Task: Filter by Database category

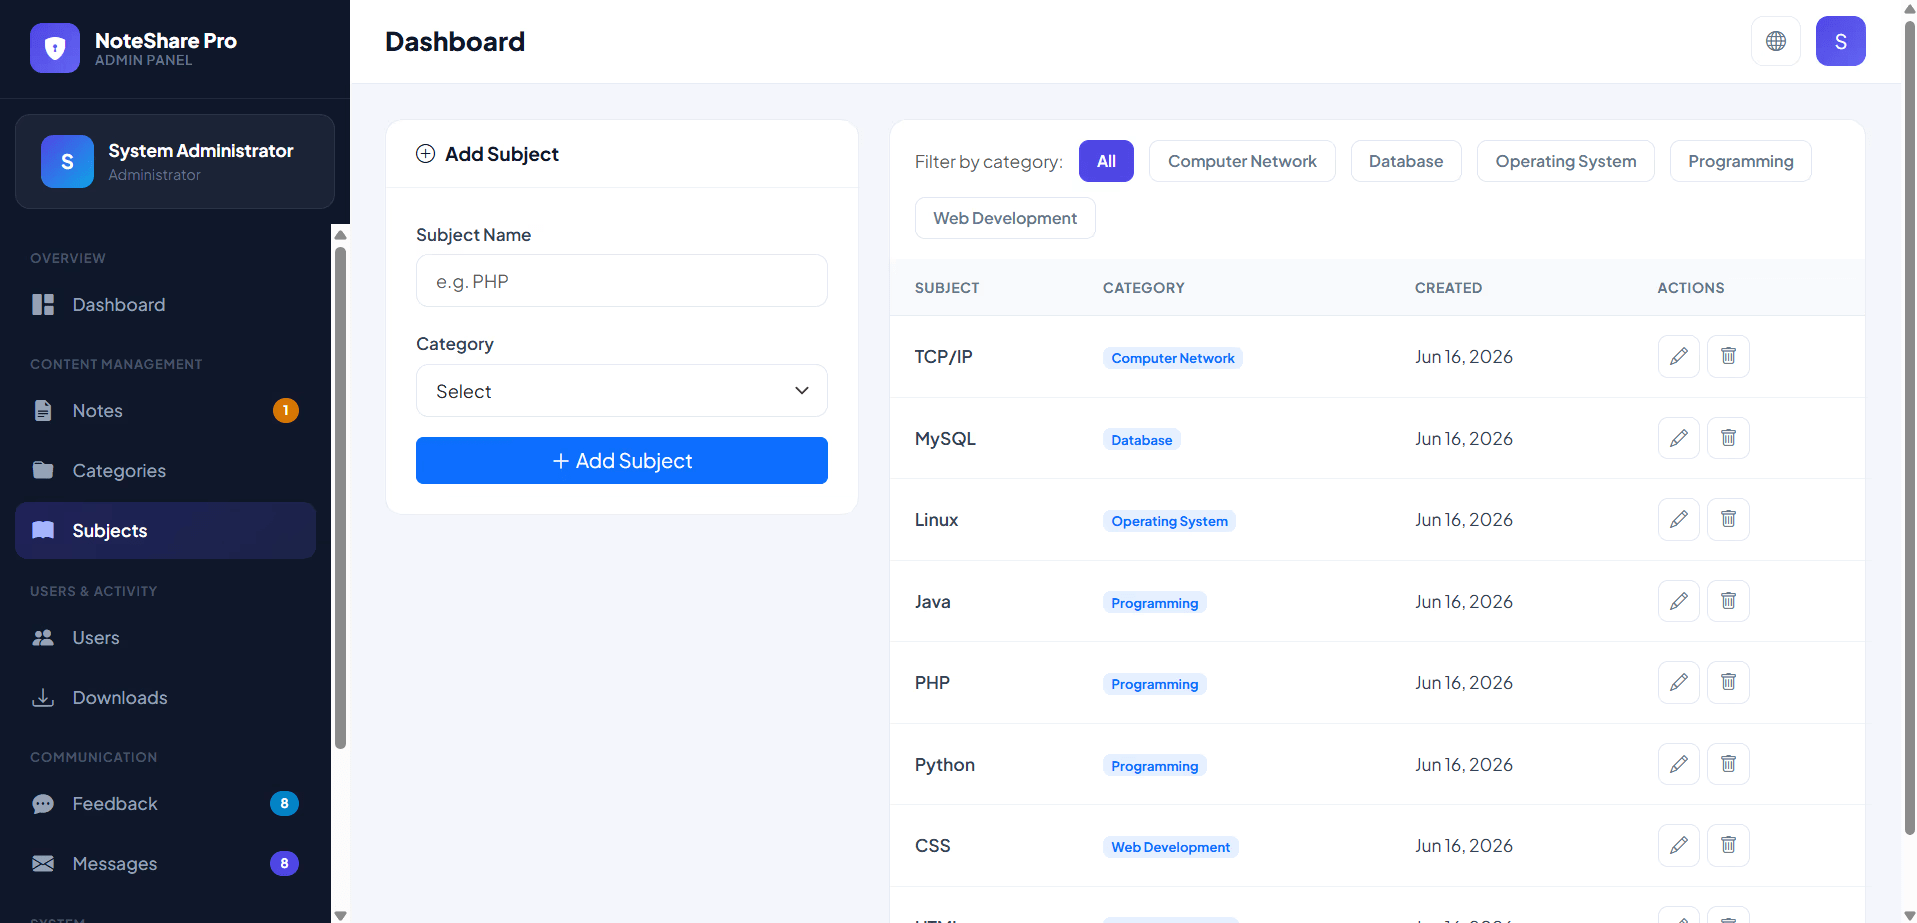Action: tap(1406, 161)
